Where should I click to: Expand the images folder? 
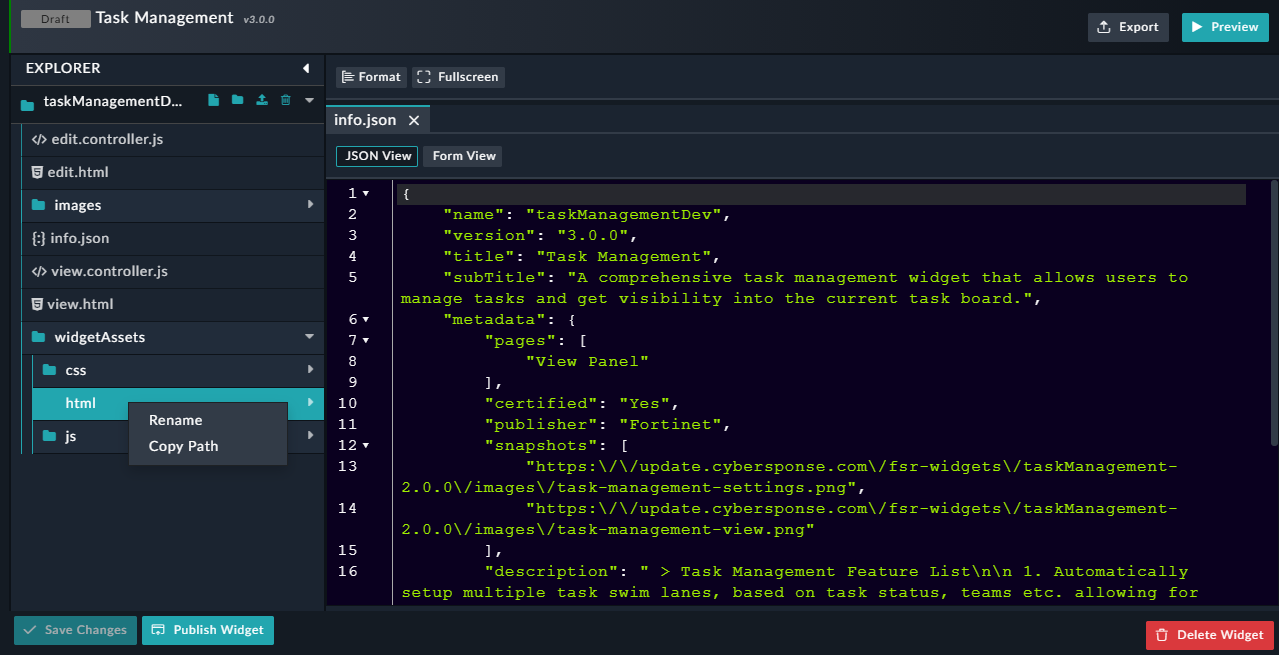(x=311, y=205)
